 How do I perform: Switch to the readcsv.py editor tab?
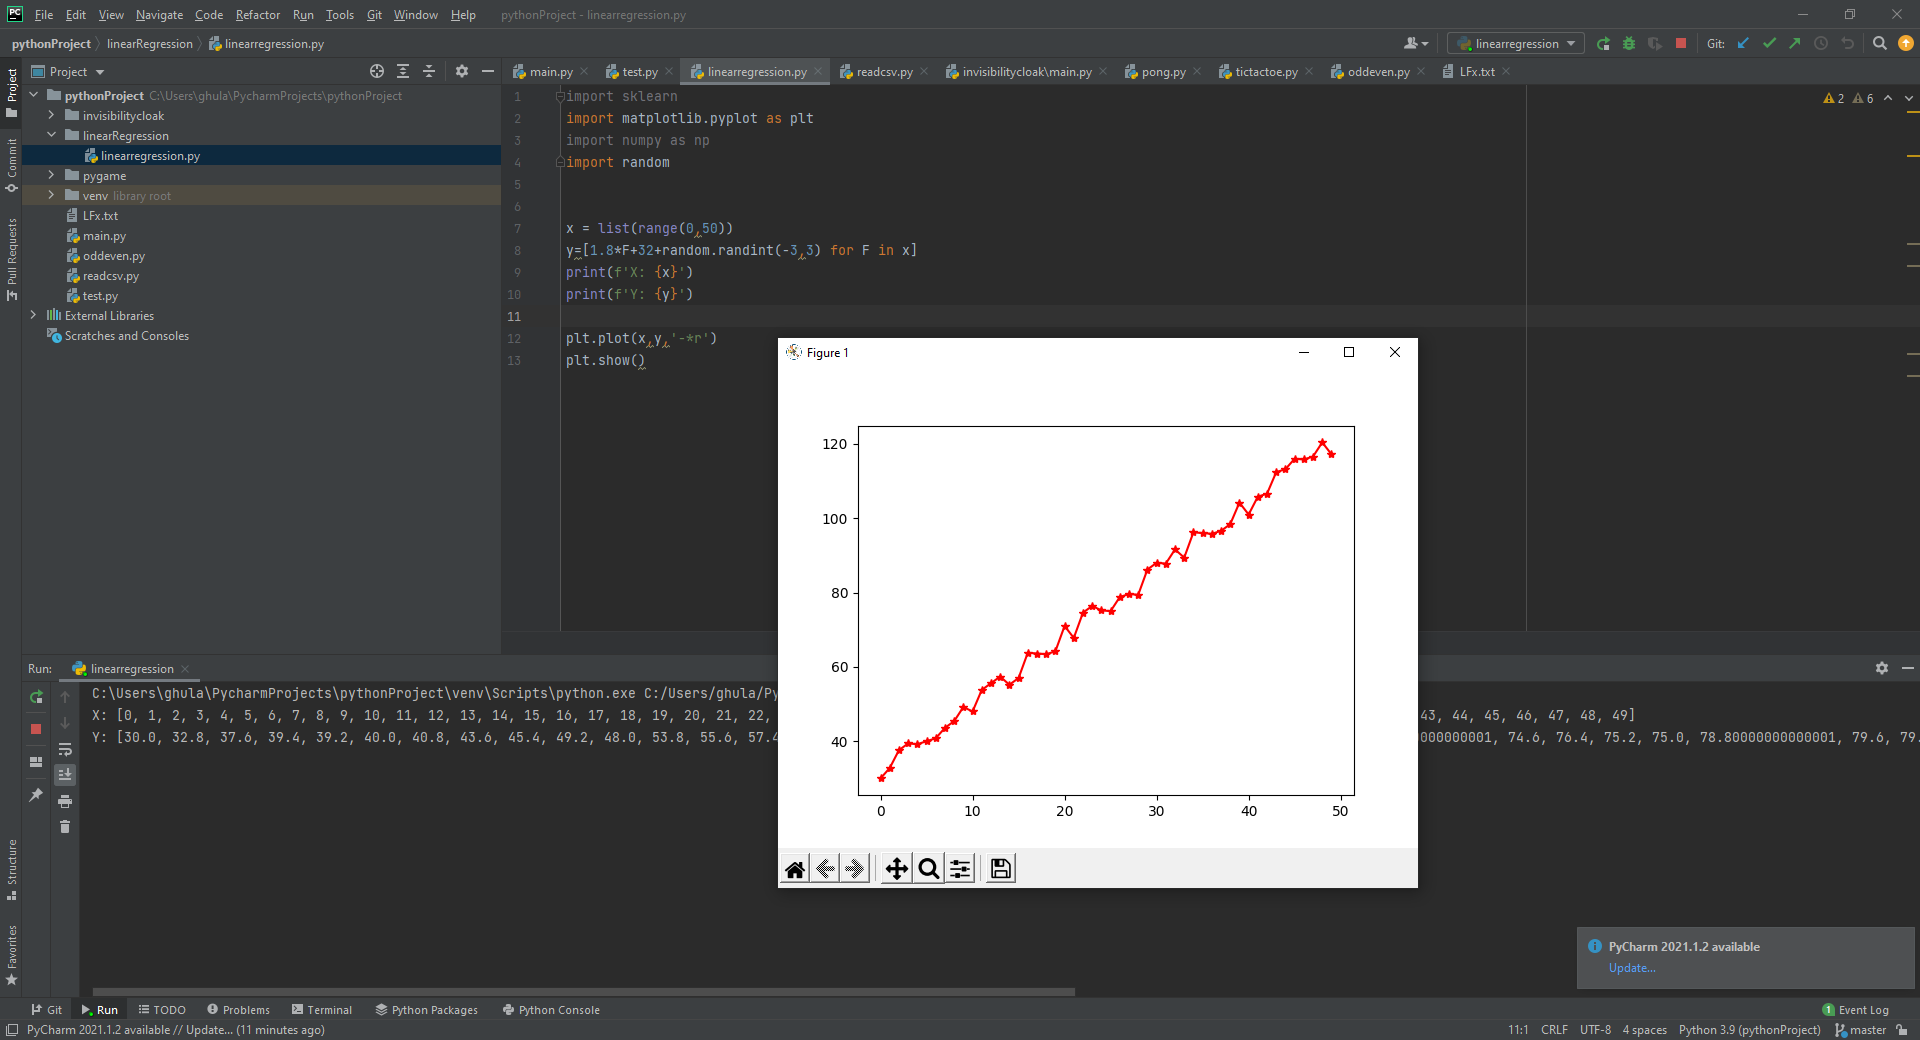point(883,72)
